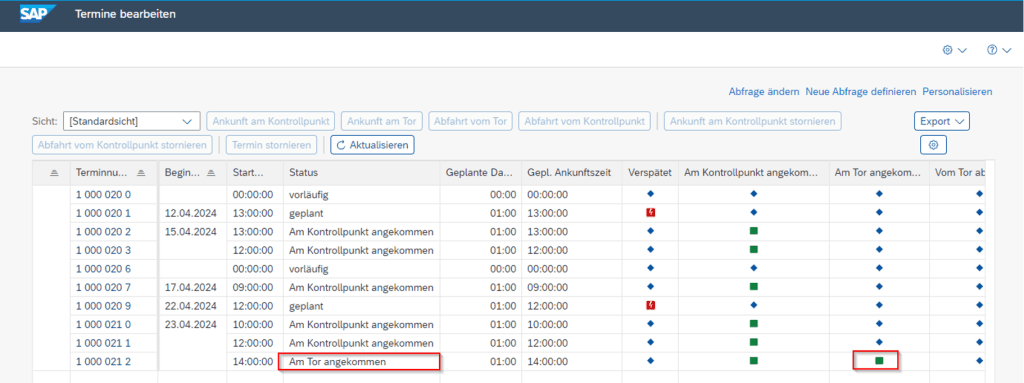This screenshot has height=383, width=1024.
Task: Open the help question mark menu
Action: [x=999, y=50]
